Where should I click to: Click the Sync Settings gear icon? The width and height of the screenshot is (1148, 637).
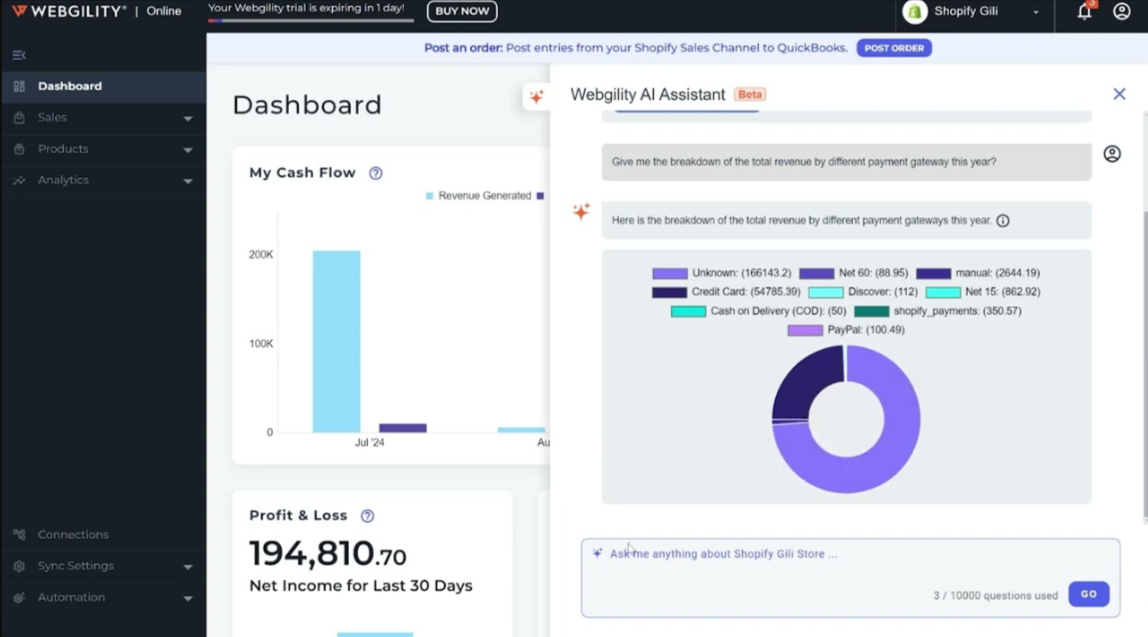[19, 566]
